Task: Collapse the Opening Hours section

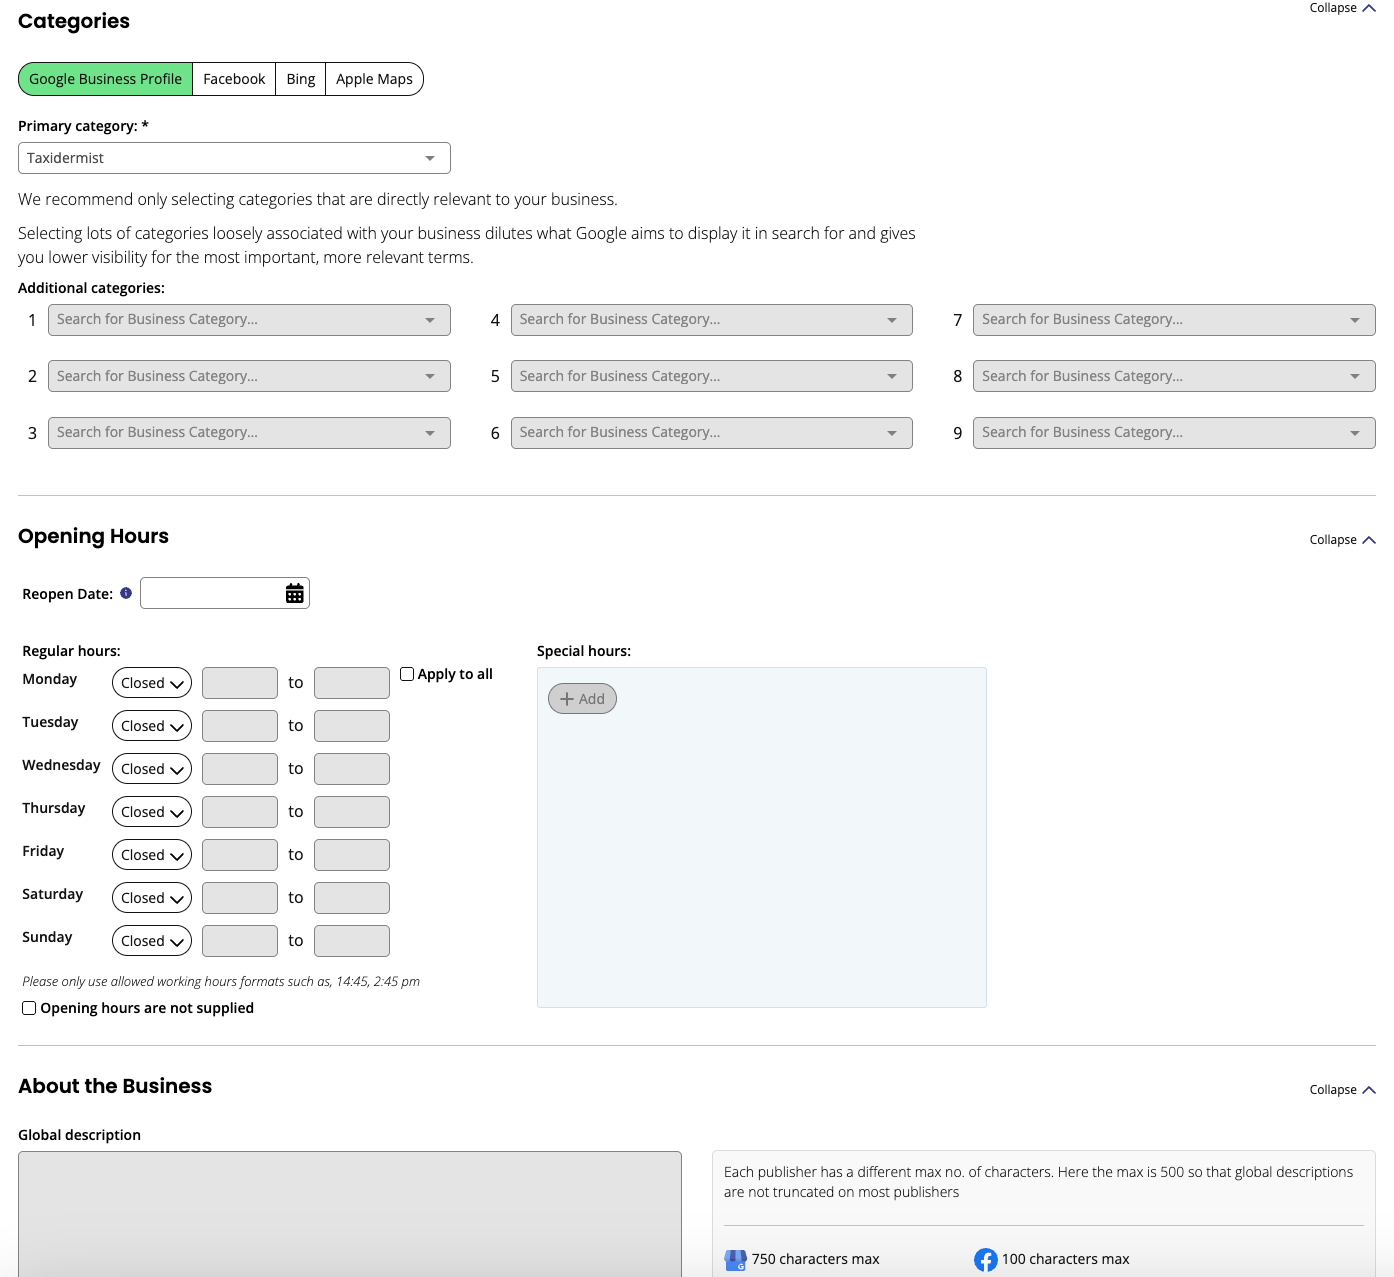Action: pos(1342,540)
